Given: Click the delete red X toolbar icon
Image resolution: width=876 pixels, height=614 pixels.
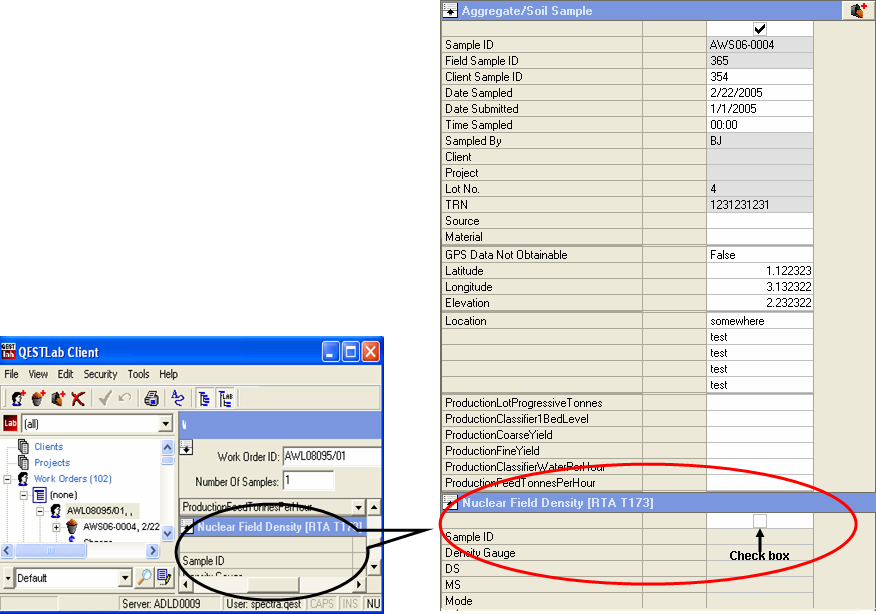Looking at the screenshot, I should [x=78, y=398].
